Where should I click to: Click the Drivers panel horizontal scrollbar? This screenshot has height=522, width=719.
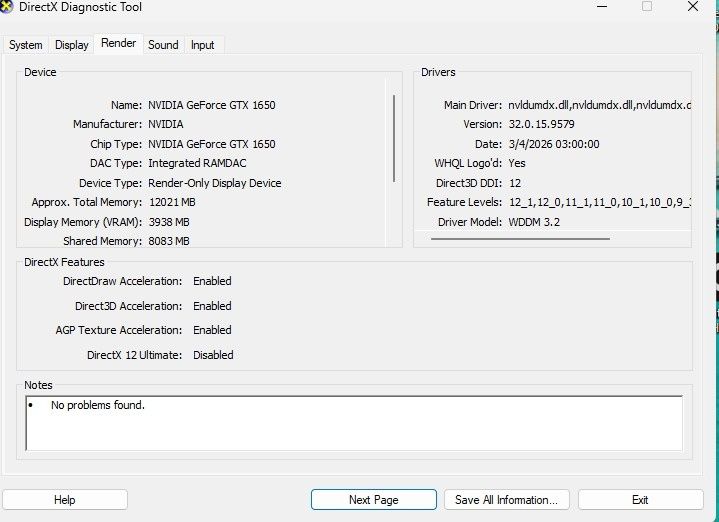pyautogui.click(x=520, y=239)
